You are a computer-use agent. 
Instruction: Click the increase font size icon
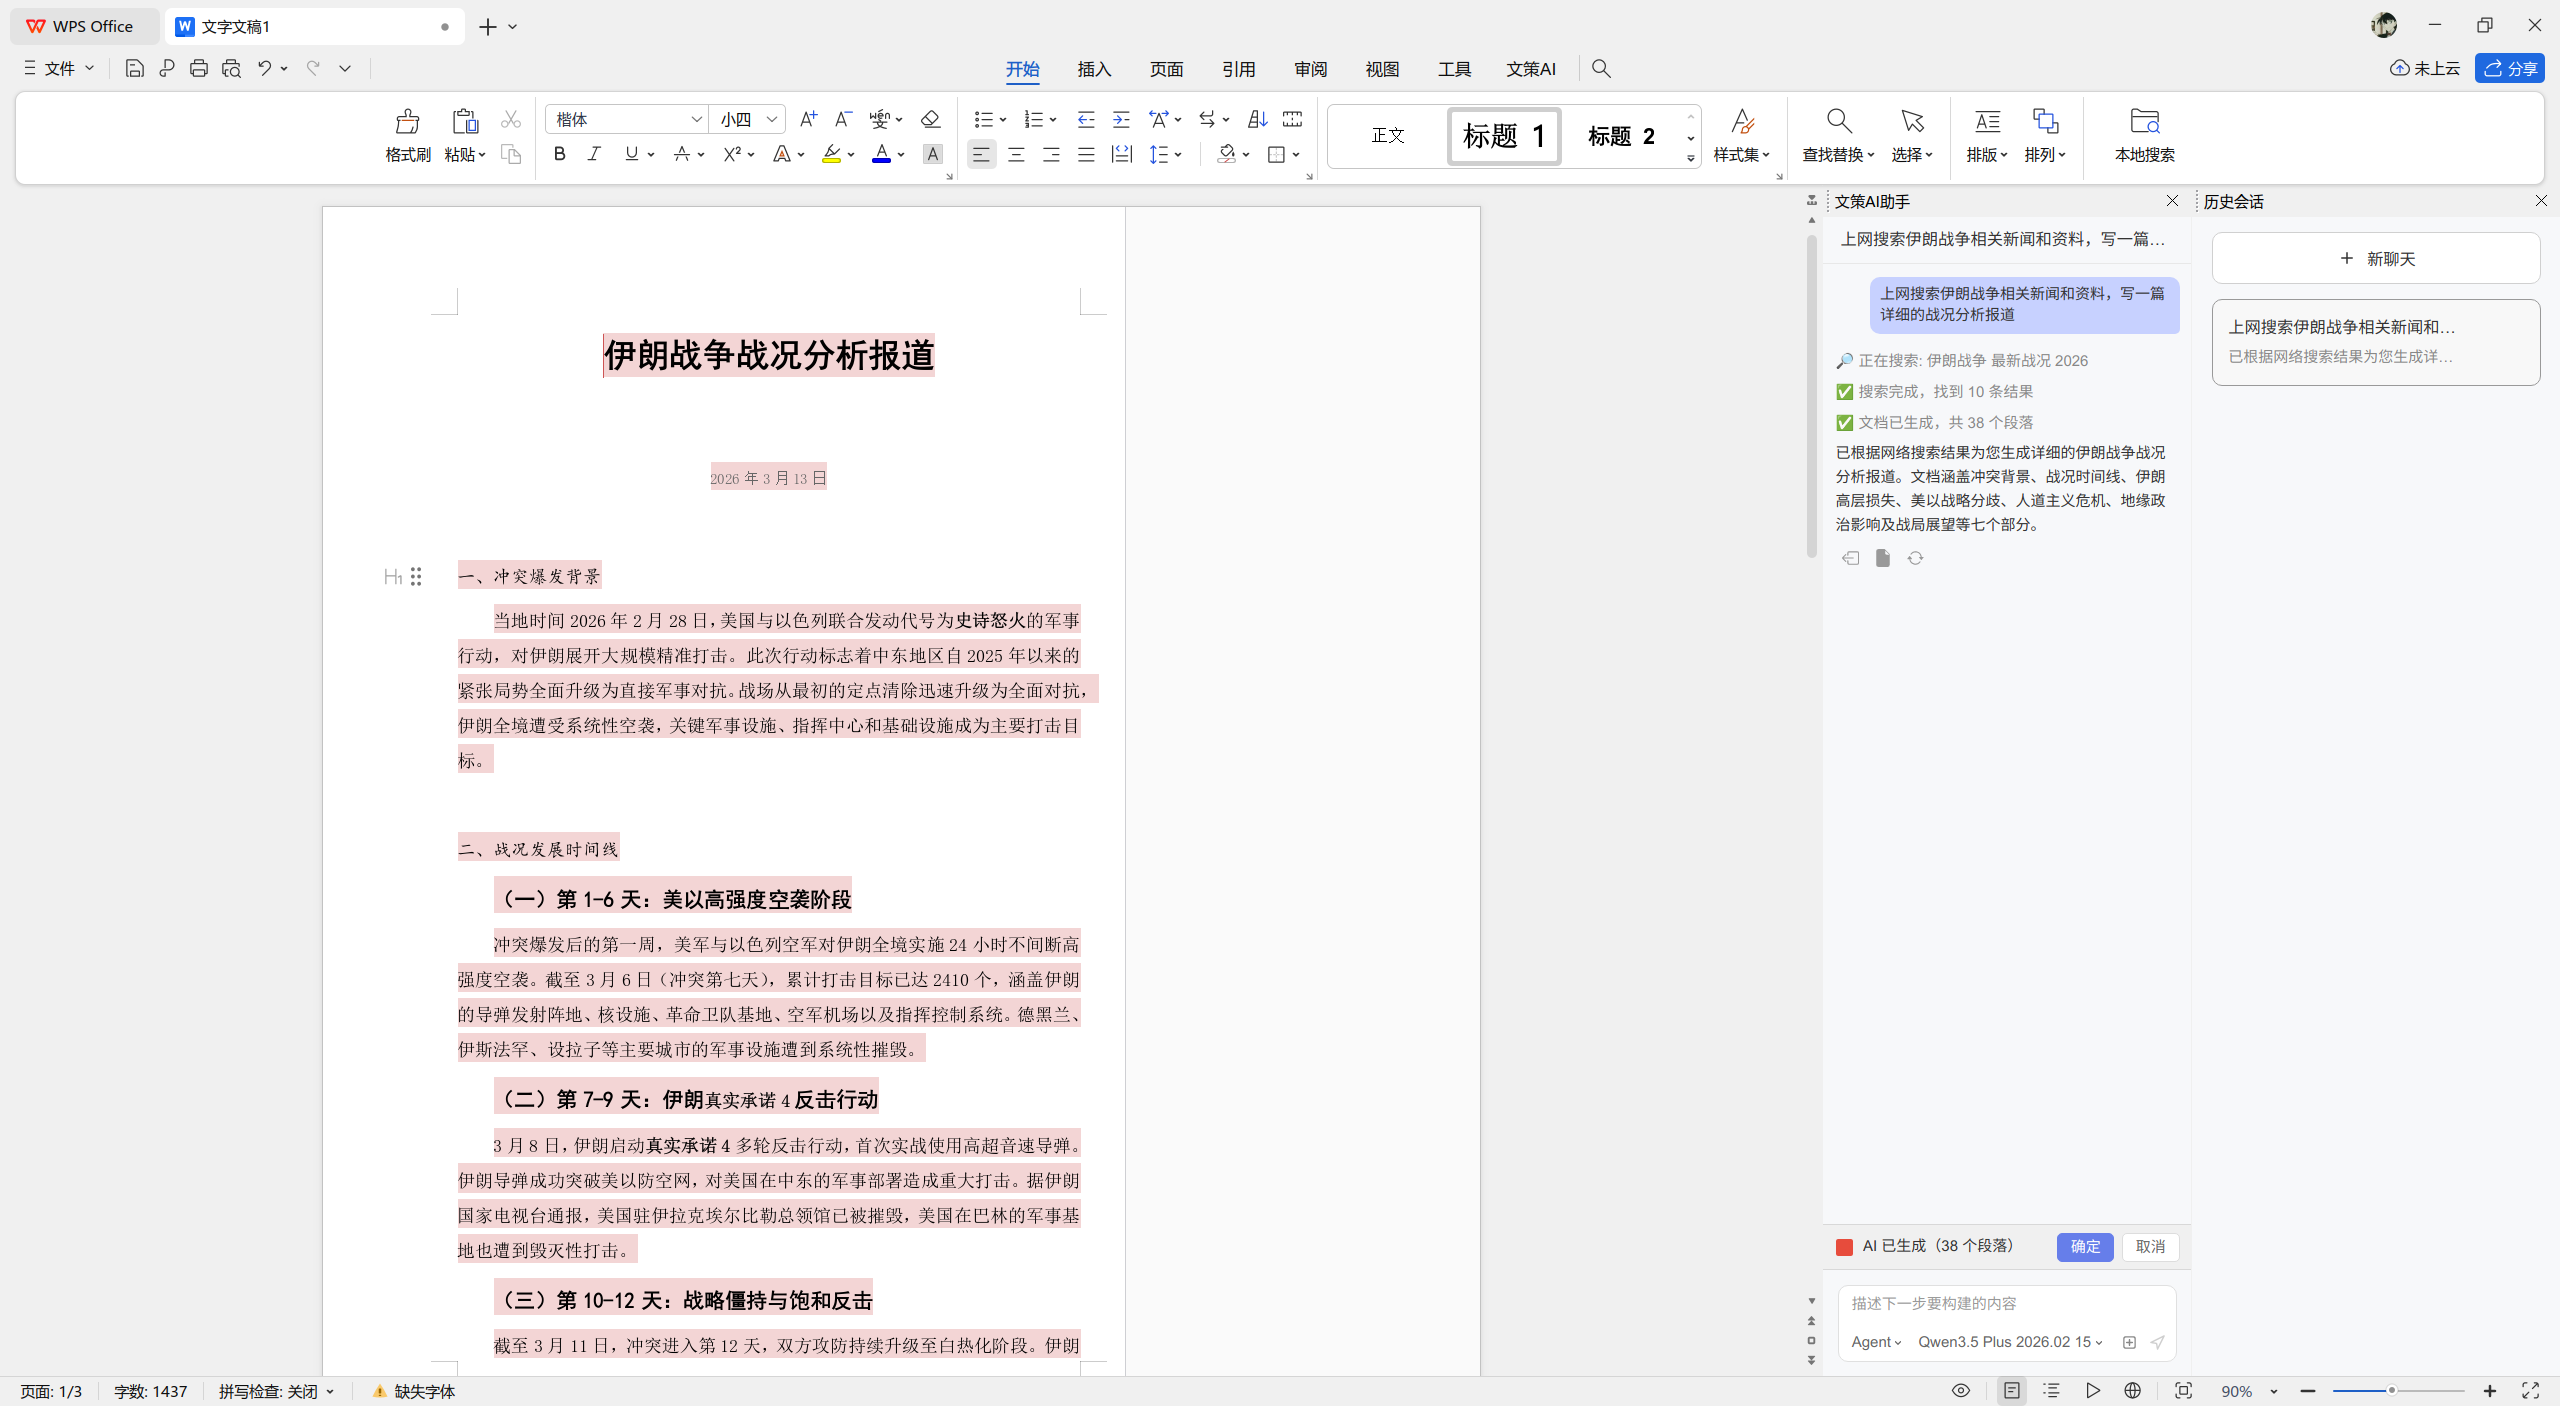click(x=808, y=120)
